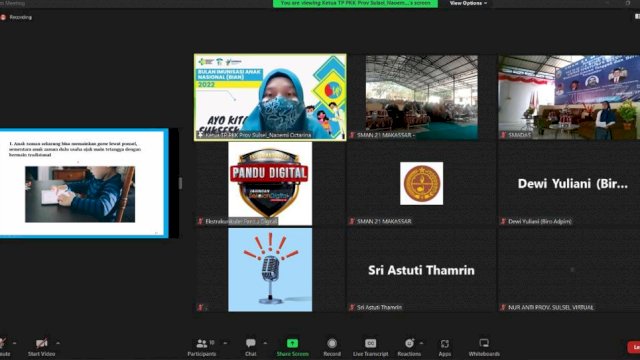Start recording with the Record icon
The width and height of the screenshot is (640, 360).
(332, 343)
